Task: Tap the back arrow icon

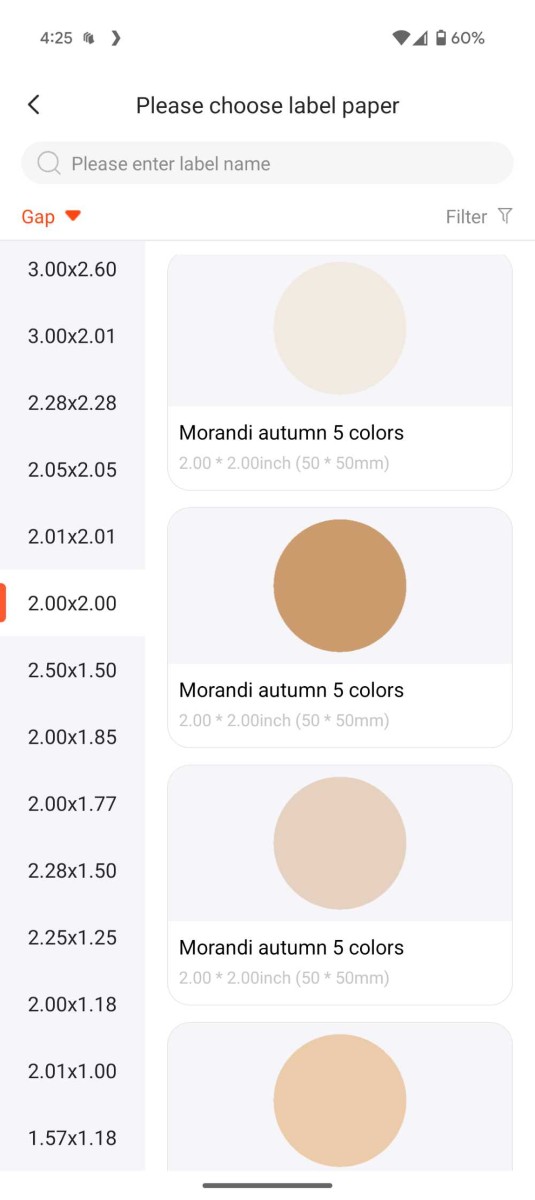Action: 33,104
